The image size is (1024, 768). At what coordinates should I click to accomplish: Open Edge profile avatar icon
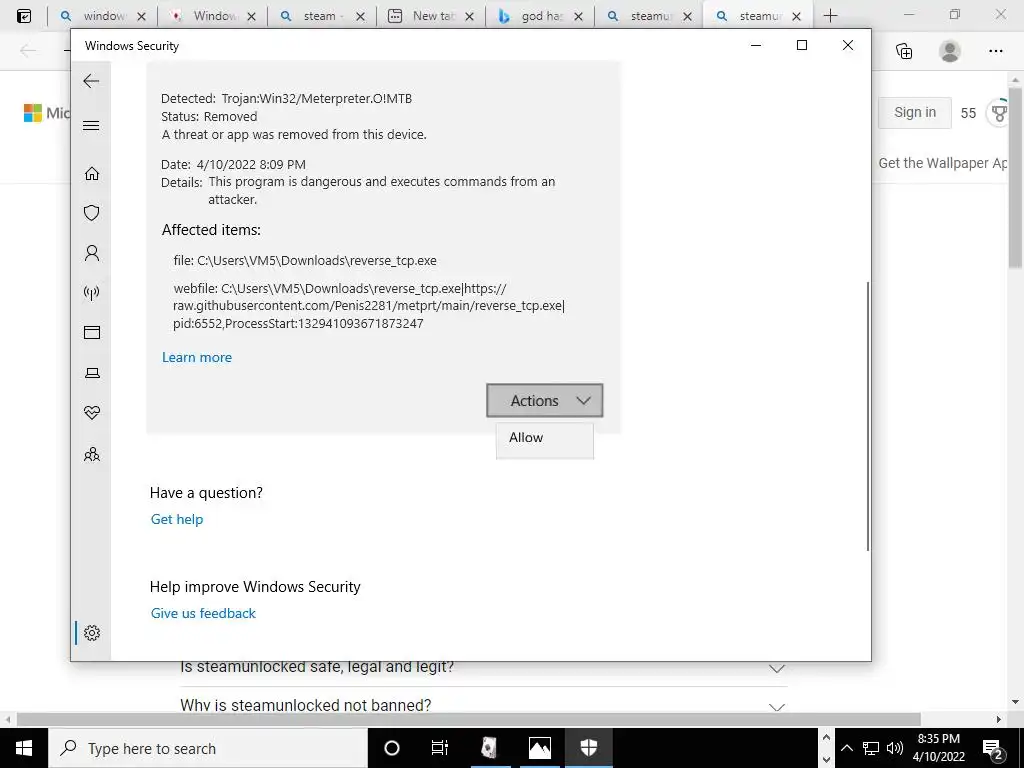tap(950, 51)
